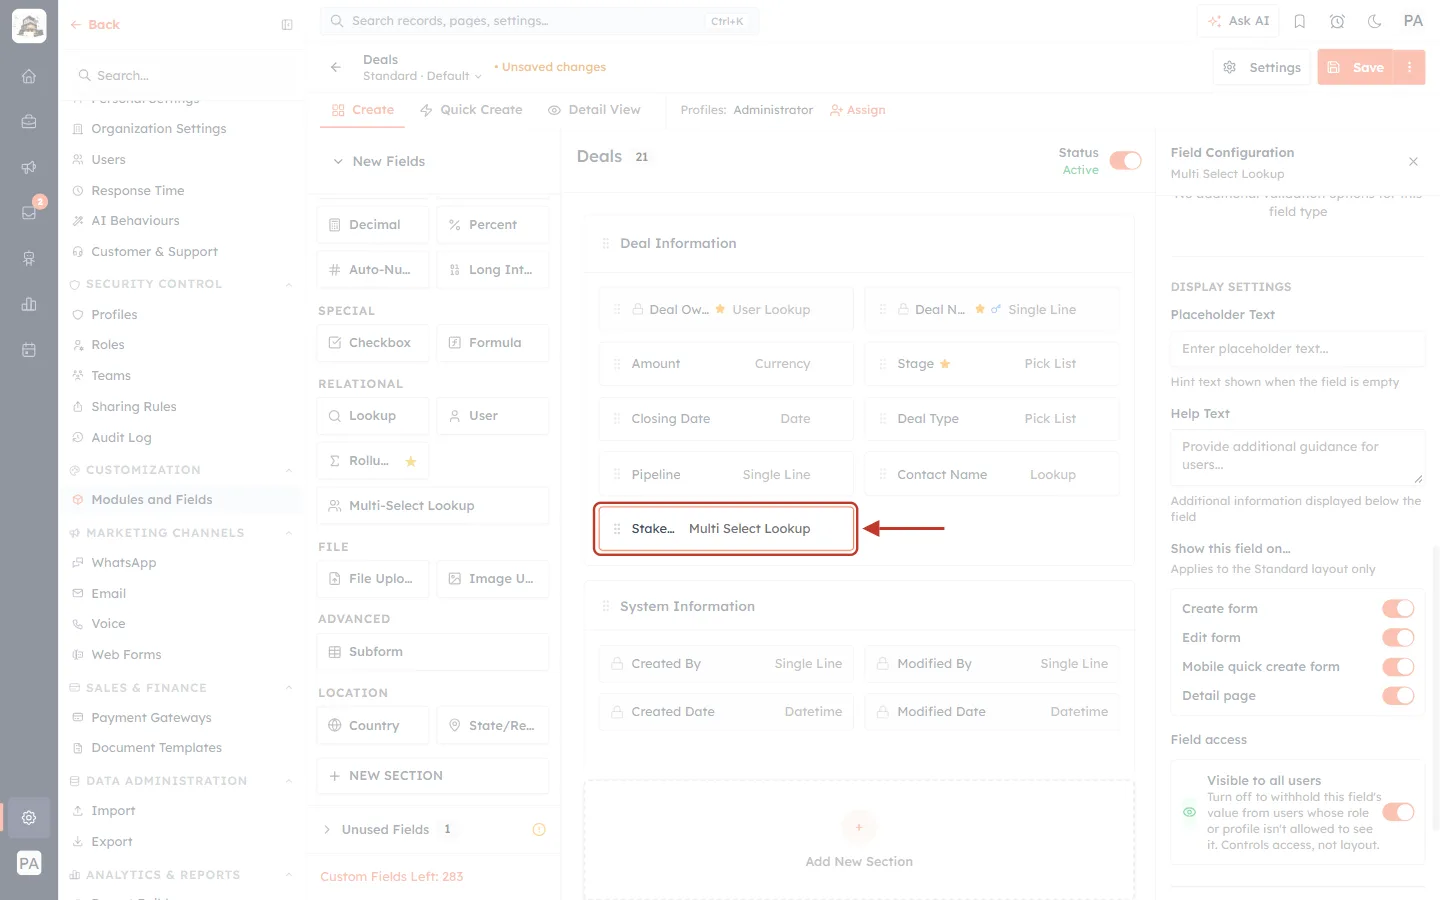Collapse the Marketing Channels sidebar group
The image size is (1440, 900).
(x=289, y=533)
